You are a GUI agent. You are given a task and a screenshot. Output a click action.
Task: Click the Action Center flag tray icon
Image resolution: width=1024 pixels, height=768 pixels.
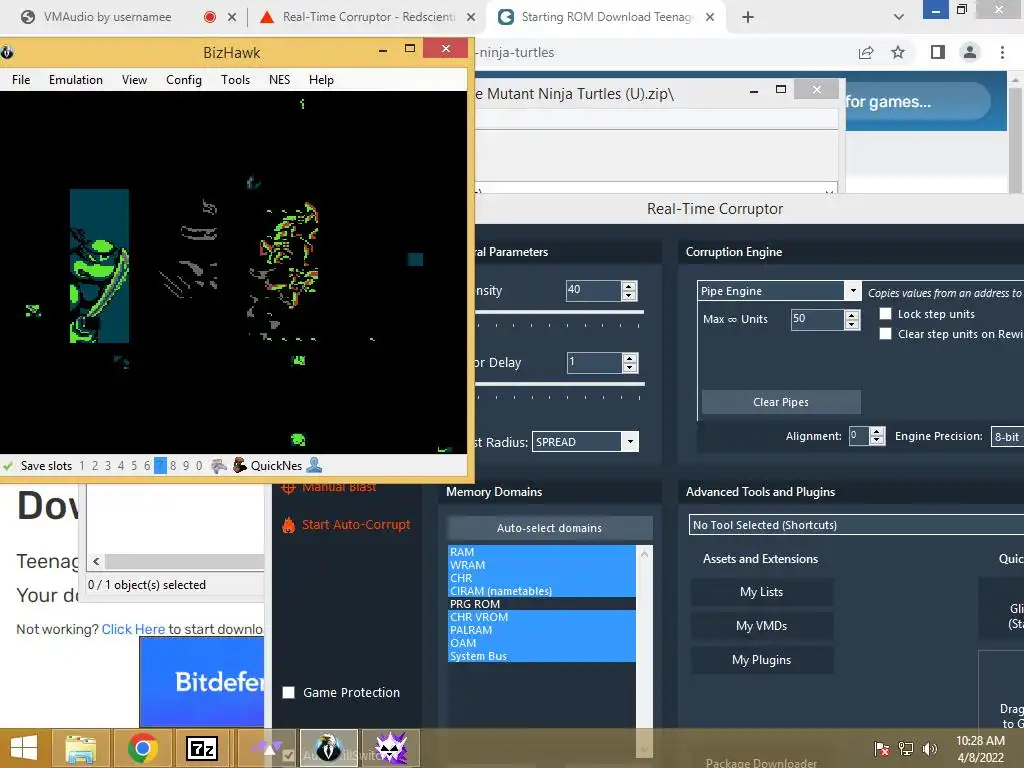click(x=882, y=748)
